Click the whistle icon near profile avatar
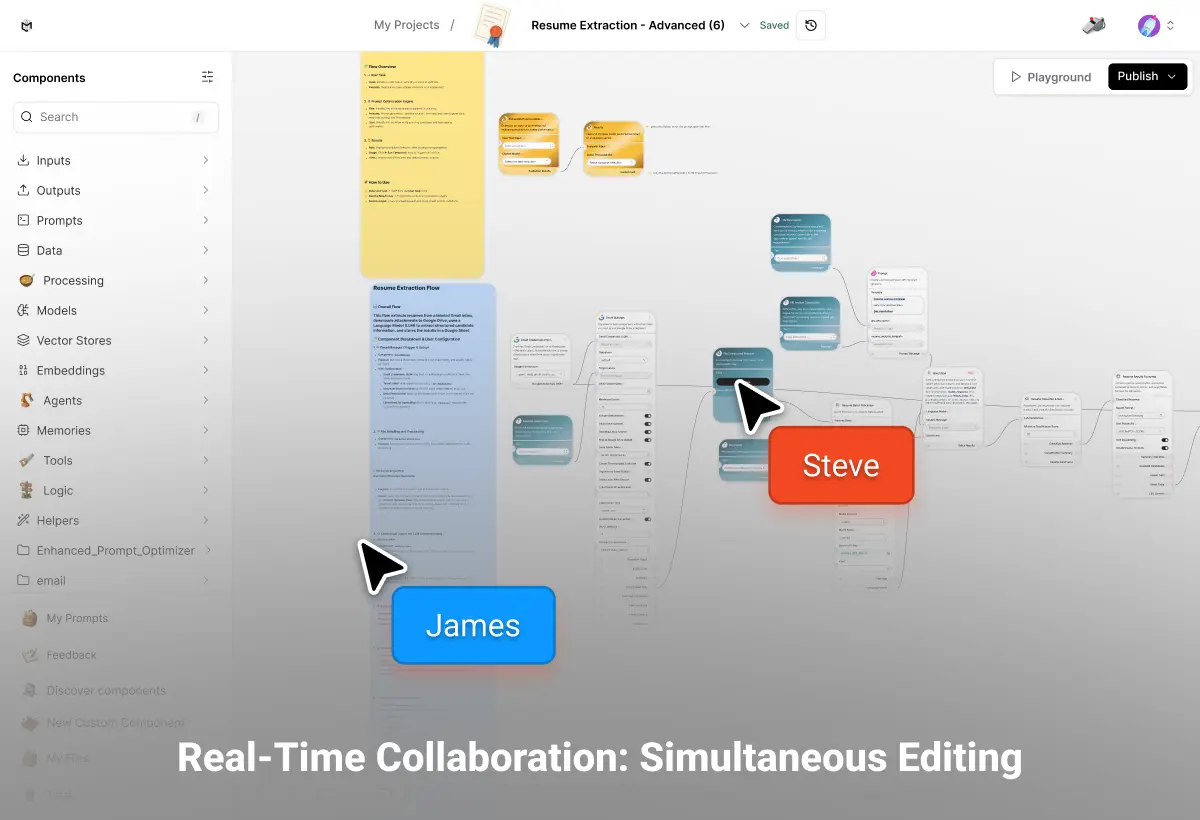Image resolution: width=1200 pixels, height=820 pixels. pos(1092,27)
